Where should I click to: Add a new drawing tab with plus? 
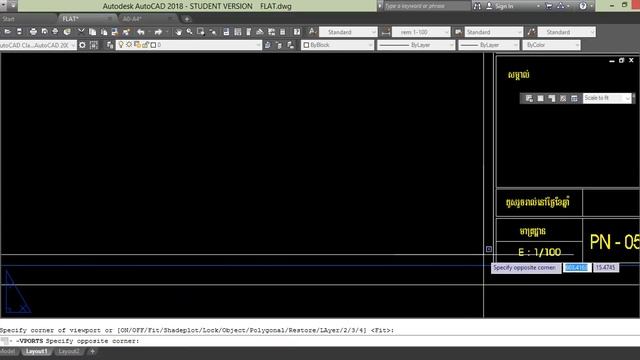click(x=187, y=19)
